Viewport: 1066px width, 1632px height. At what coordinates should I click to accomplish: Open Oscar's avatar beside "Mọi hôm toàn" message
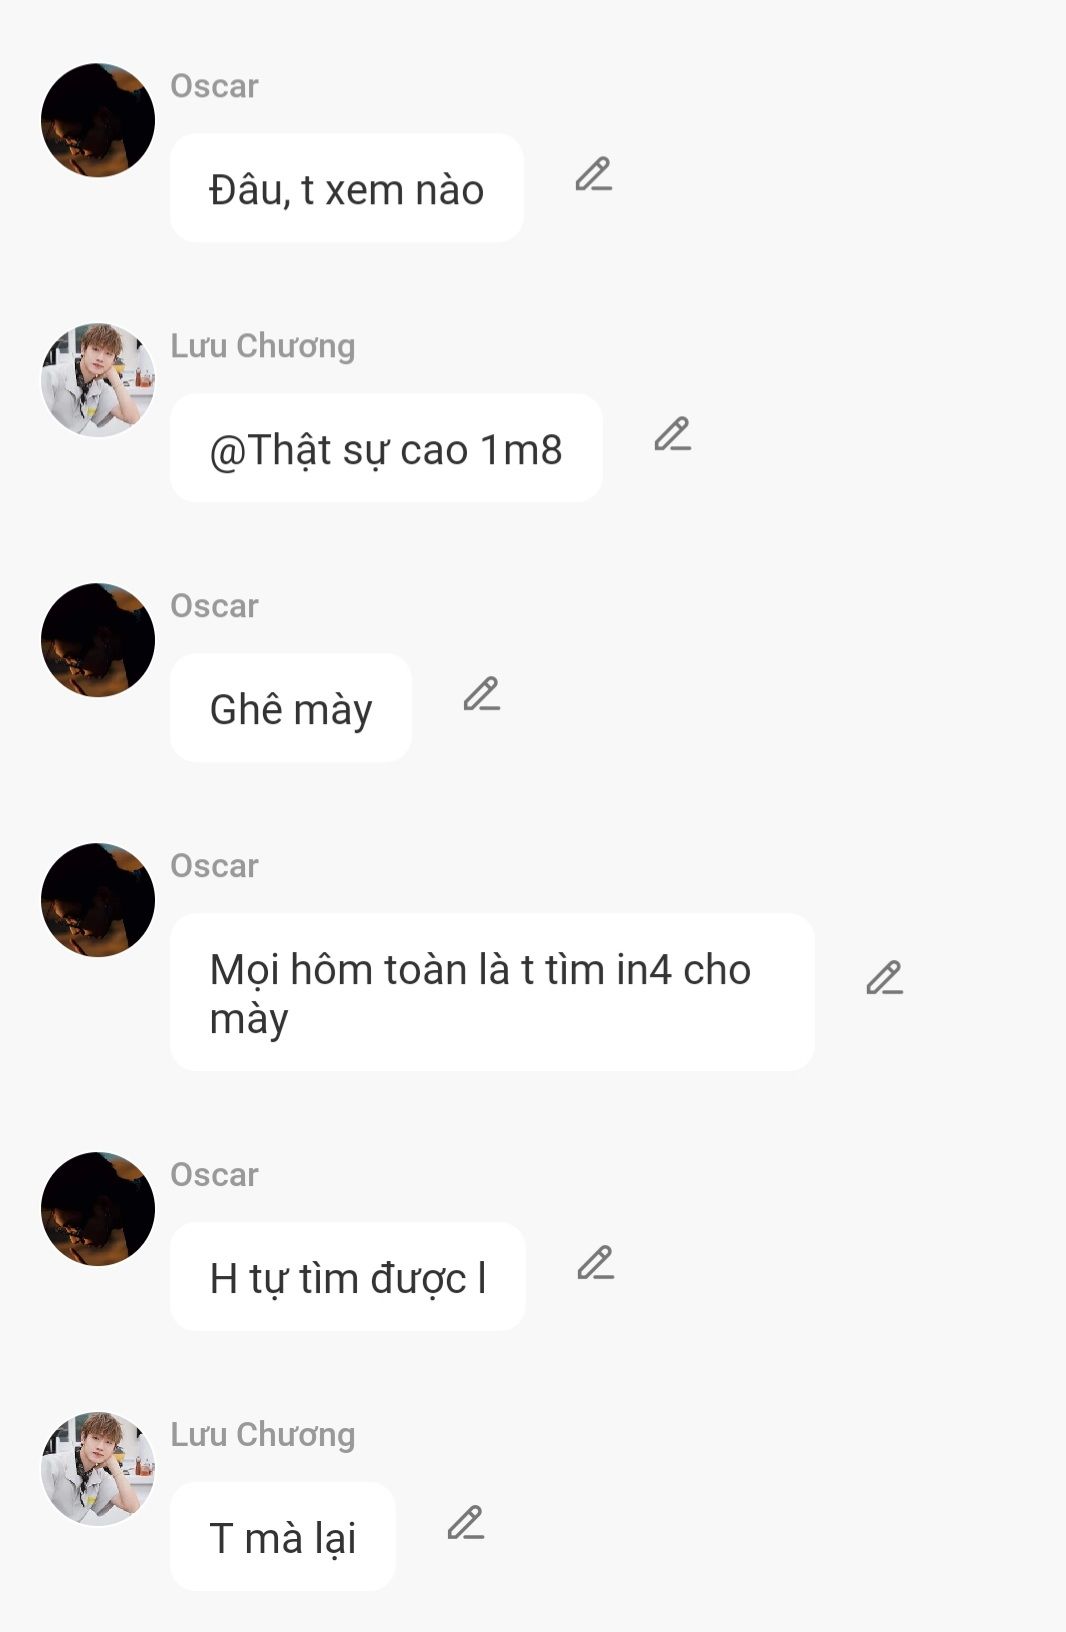98,900
